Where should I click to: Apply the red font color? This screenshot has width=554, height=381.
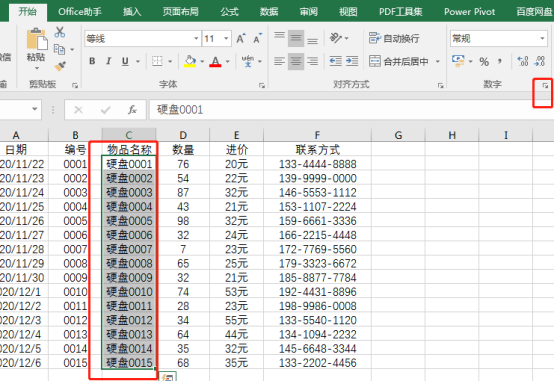click(215, 61)
